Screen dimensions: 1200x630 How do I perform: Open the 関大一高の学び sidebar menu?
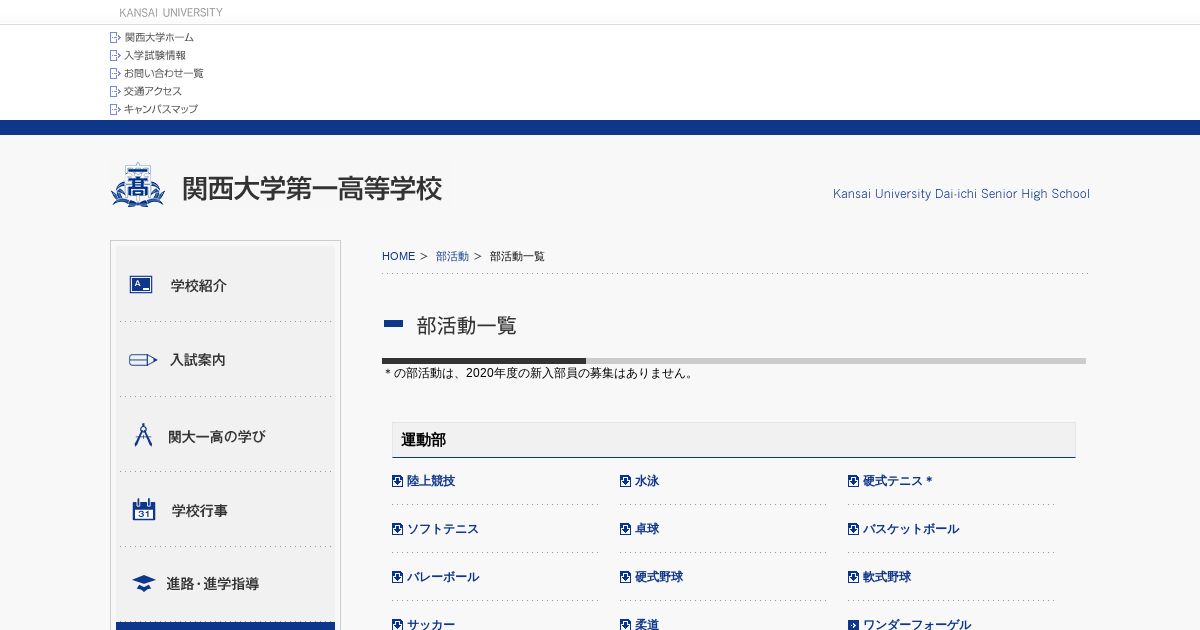[x=225, y=435]
